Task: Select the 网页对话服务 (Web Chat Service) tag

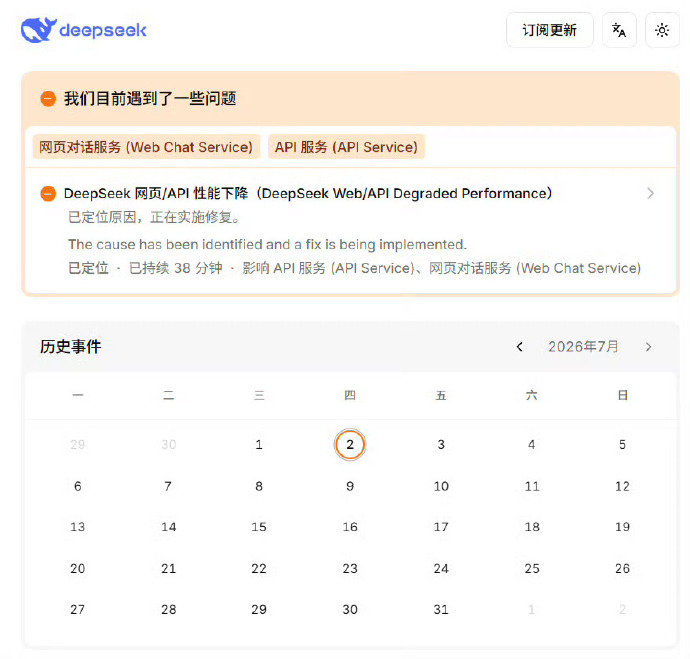Action: 146,147
